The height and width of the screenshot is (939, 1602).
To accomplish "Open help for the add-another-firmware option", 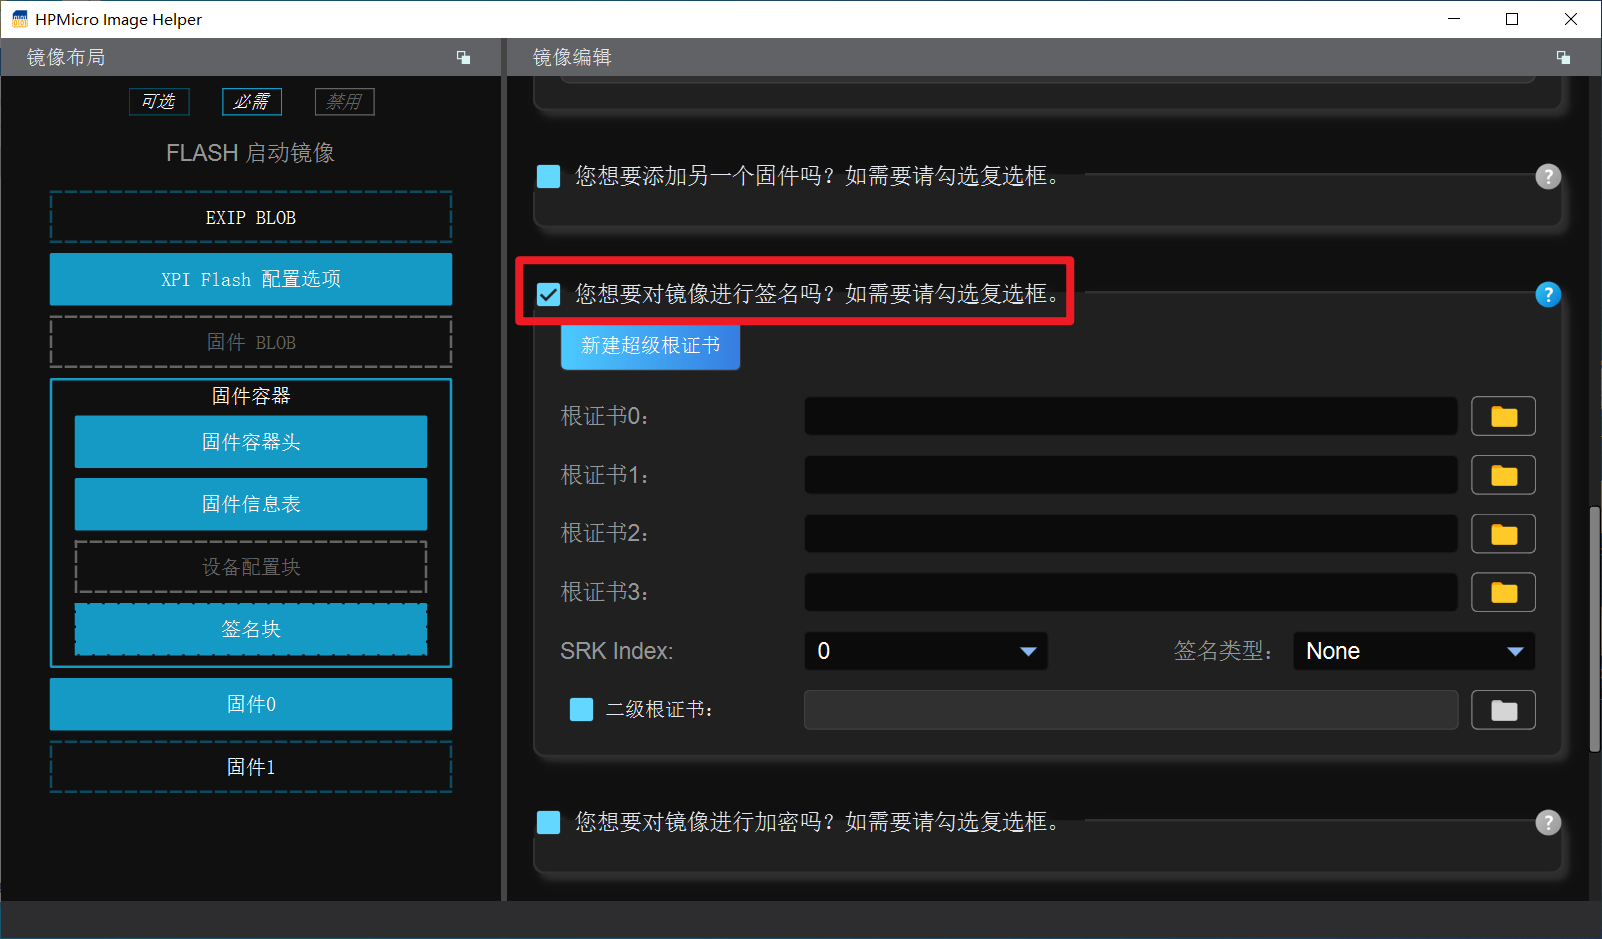I will pos(1548,177).
